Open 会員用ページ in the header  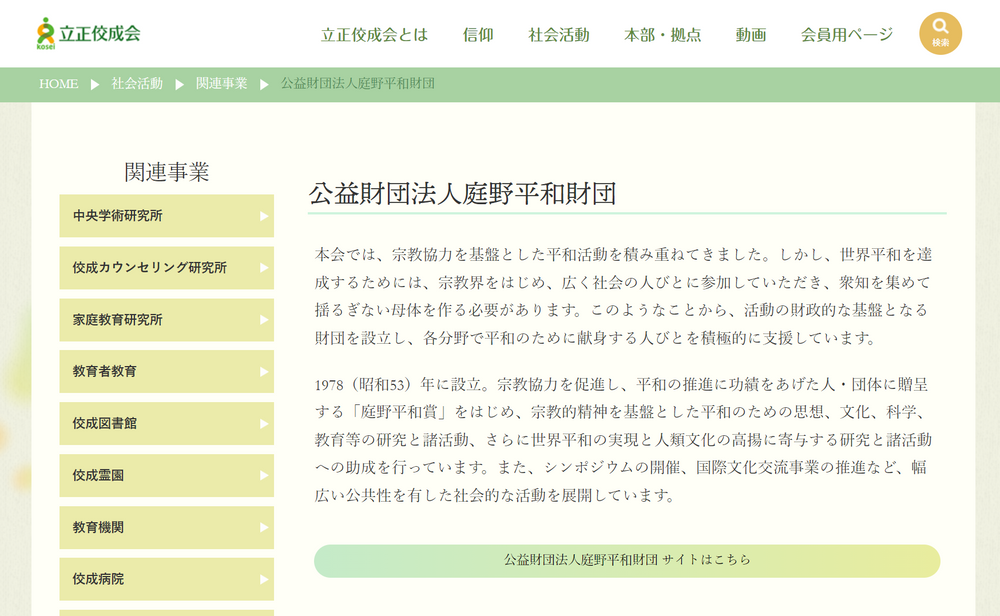click(x=847, y=35)
